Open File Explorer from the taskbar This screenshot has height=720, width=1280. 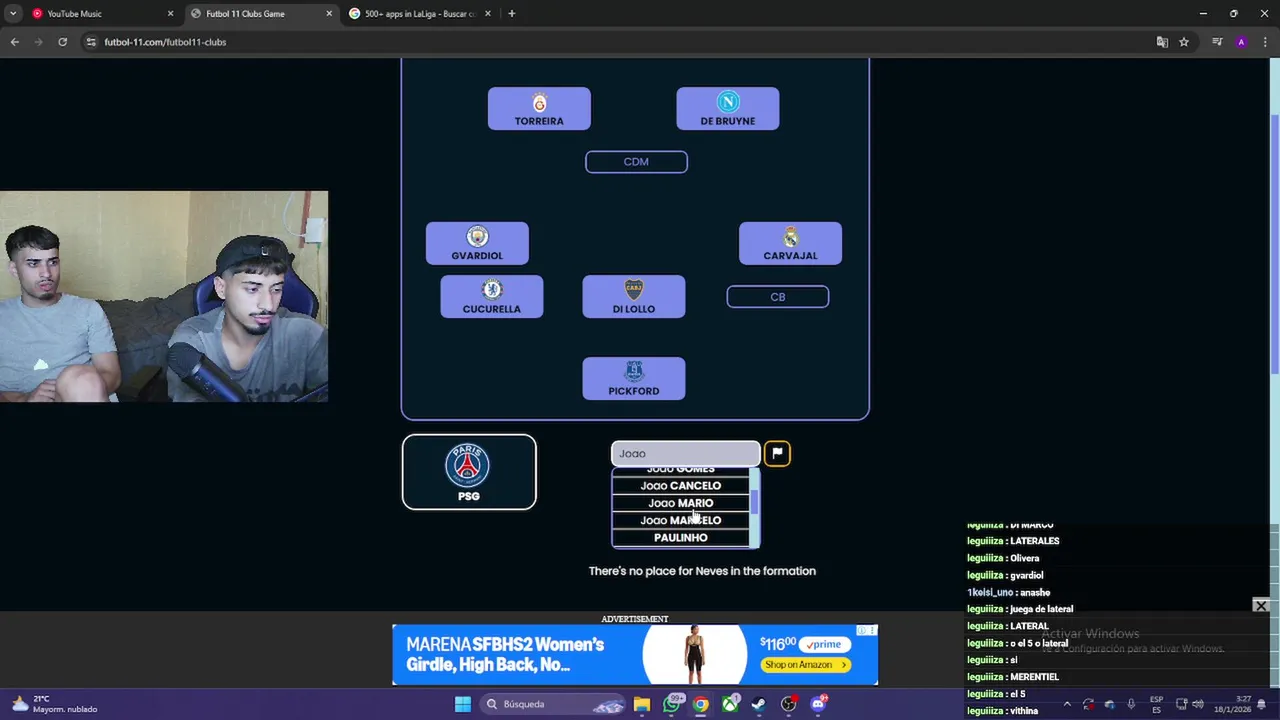point(642,704)
